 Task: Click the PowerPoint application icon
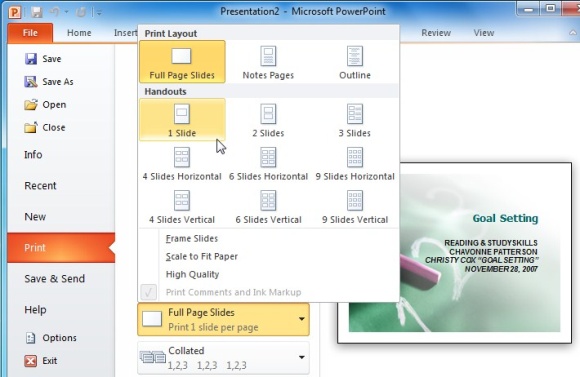click(15, 12)
